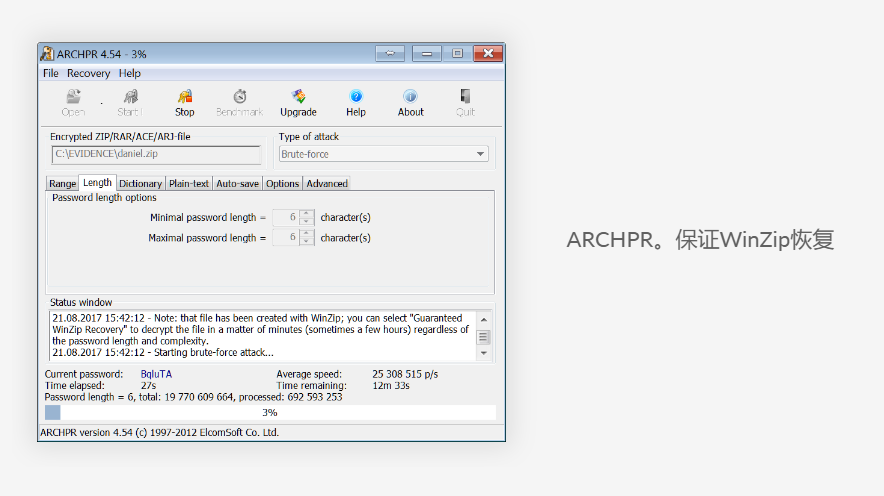884x496 pixels.
Task: Open the File menu
Action: click(x=51, y=73)
